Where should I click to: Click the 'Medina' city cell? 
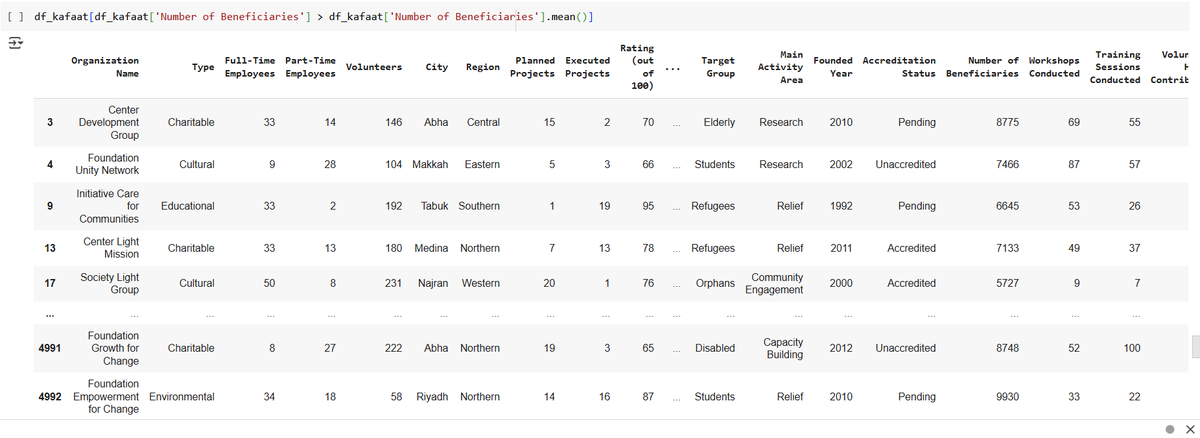click(432, 248)
